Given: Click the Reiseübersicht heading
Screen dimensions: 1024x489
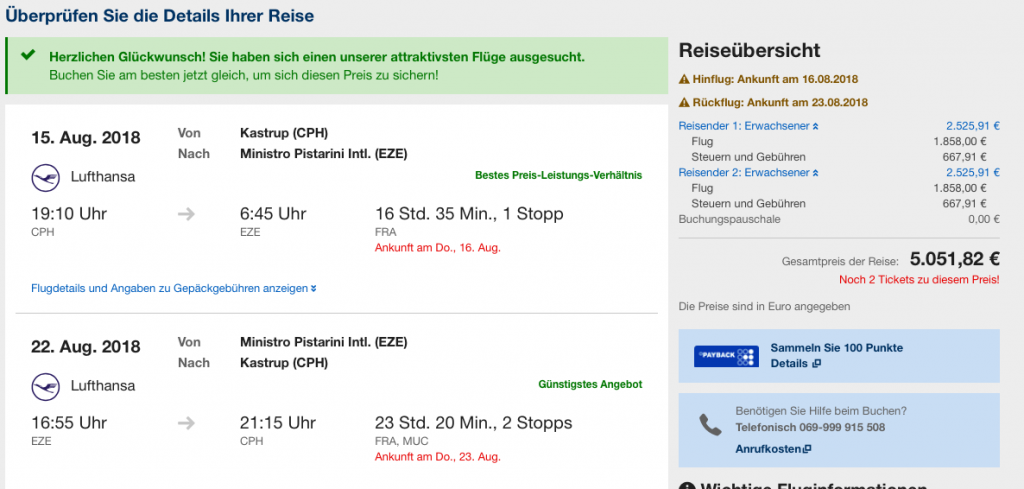Looking at the screenshot, I should (749, 50).
